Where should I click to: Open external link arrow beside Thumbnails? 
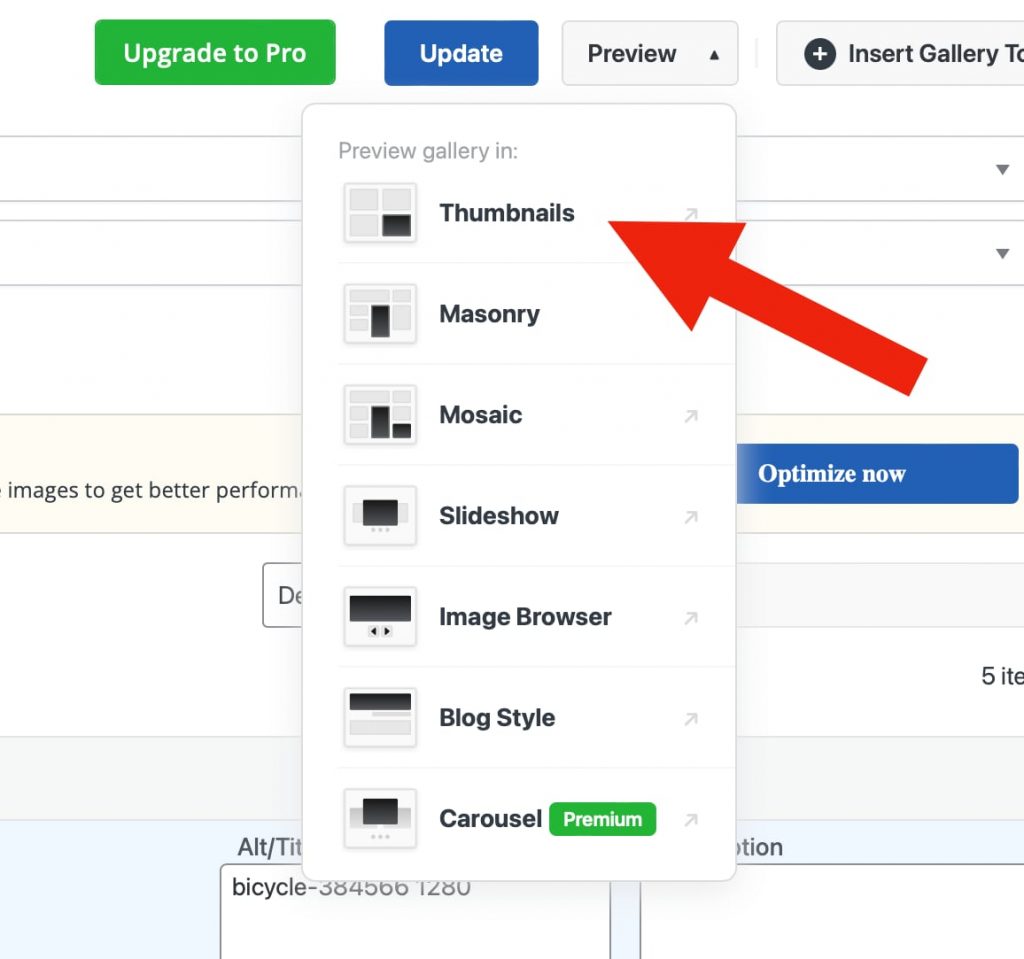(691, 214)
